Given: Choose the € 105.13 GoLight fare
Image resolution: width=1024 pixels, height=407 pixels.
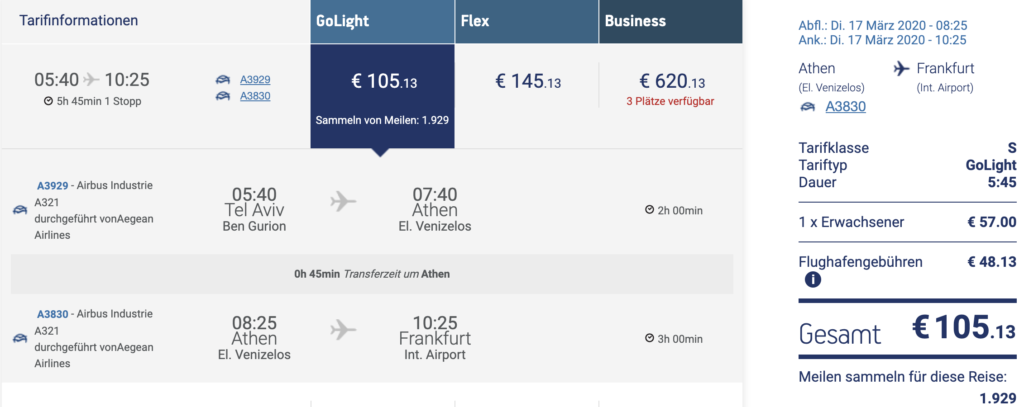Looking at the screenshot, I should point(382,83).
